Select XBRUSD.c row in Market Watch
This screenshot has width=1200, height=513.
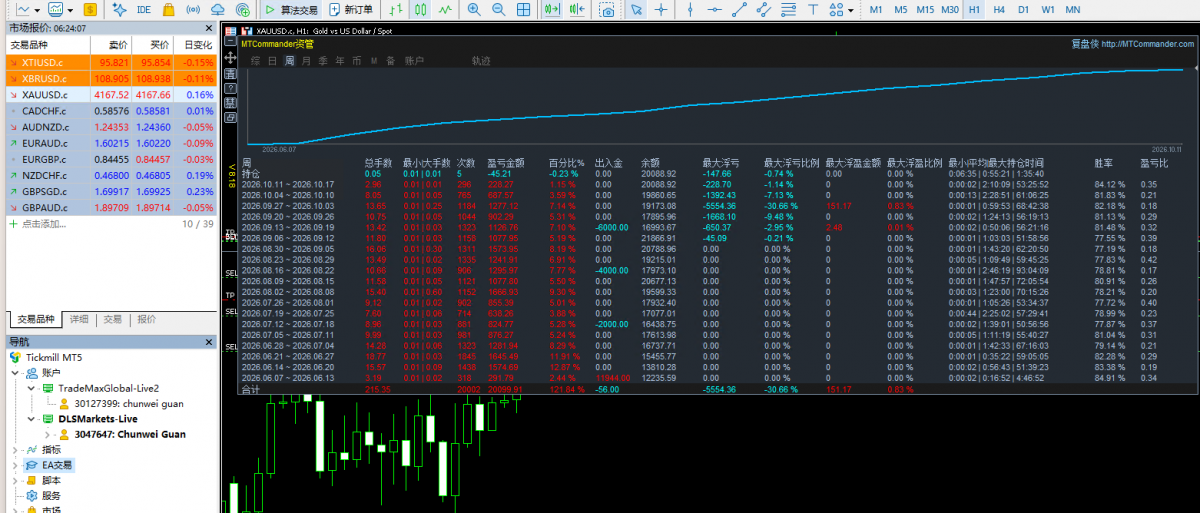point(111,78)
